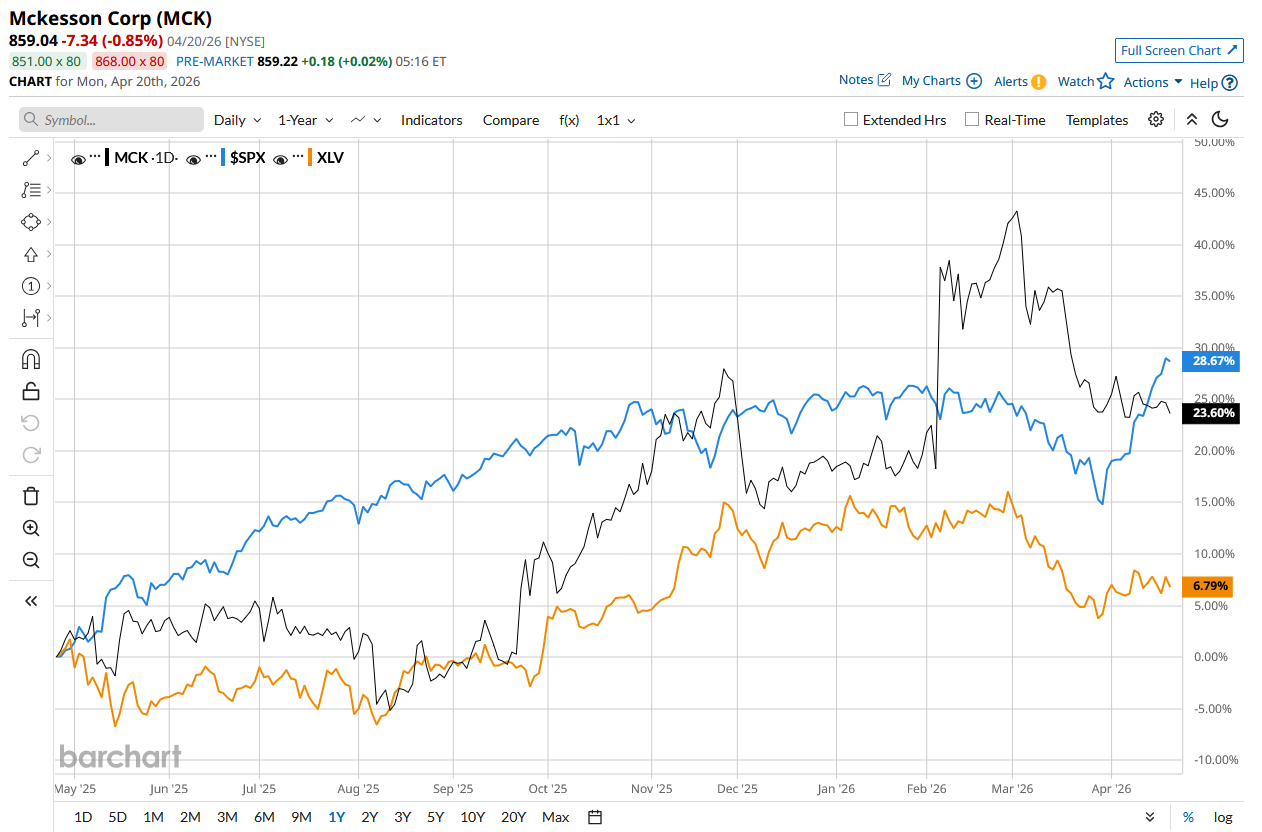Screen dimensions: 1262x832
Task: Click the undo arrow
Action: tap(30, 423)
